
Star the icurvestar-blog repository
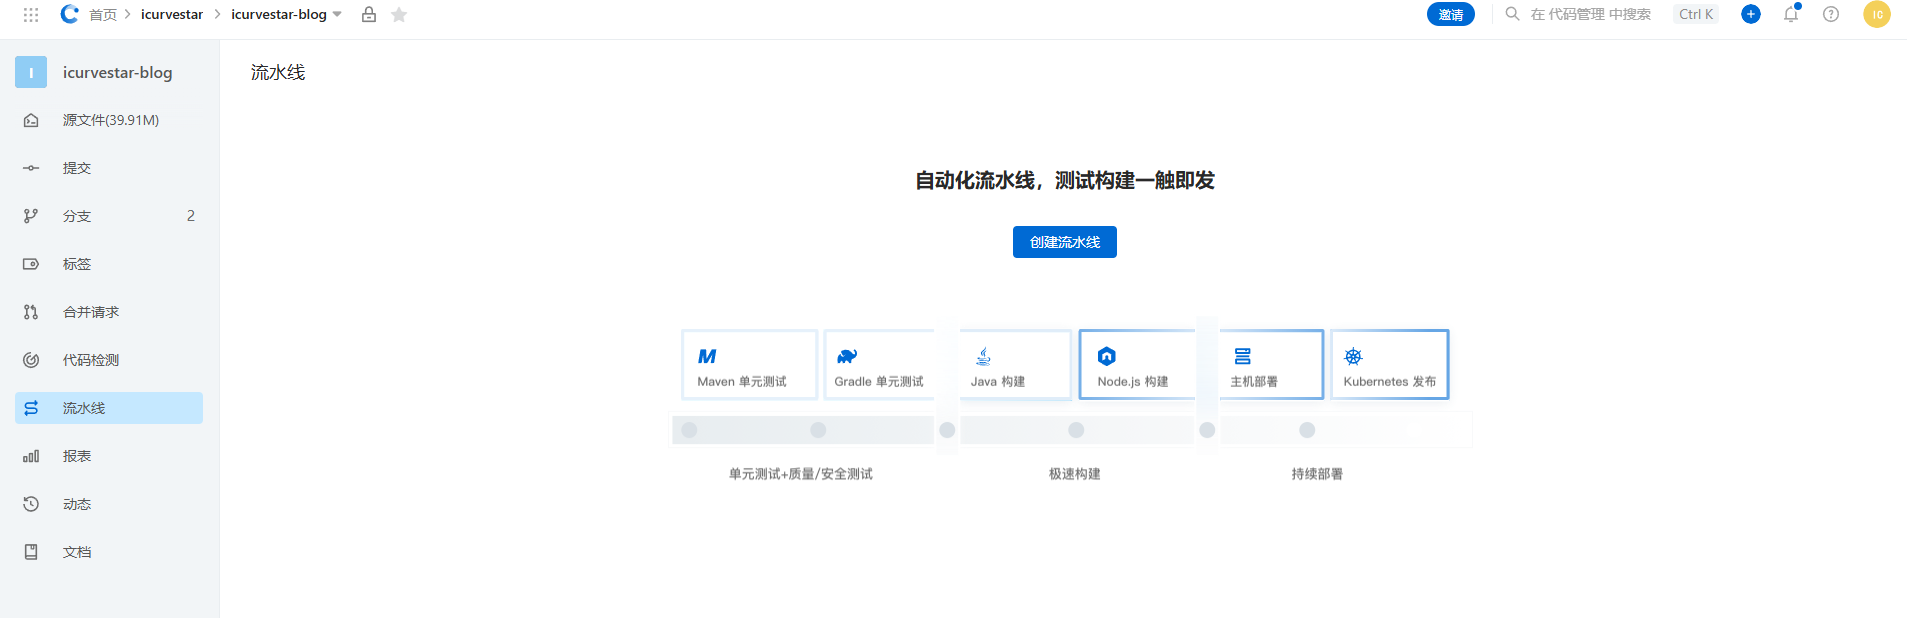[399, 15]
